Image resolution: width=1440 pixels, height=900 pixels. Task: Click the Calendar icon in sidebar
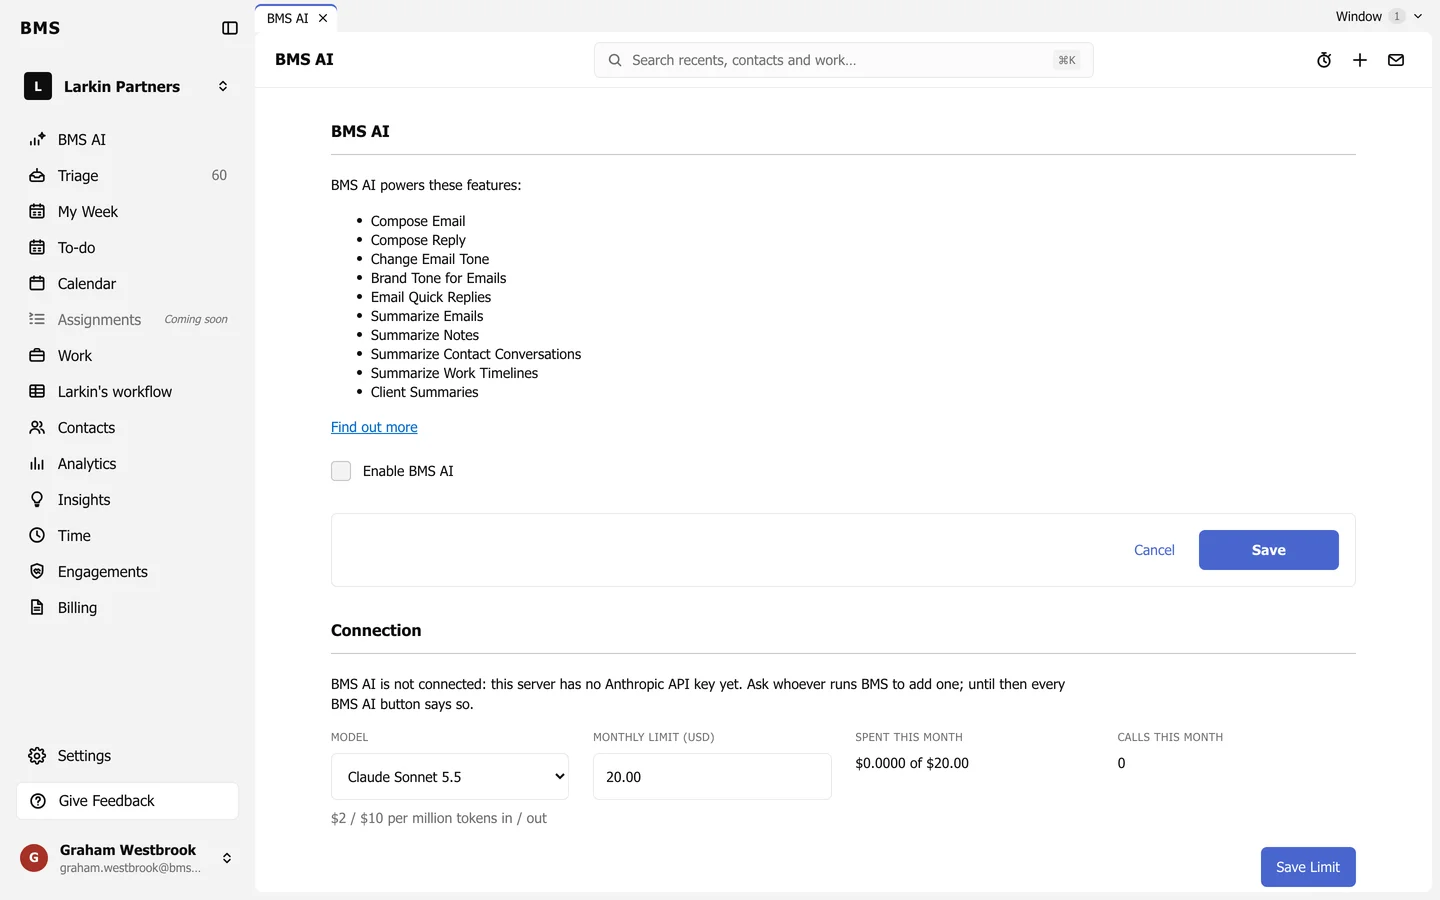[x=37, y=283]
